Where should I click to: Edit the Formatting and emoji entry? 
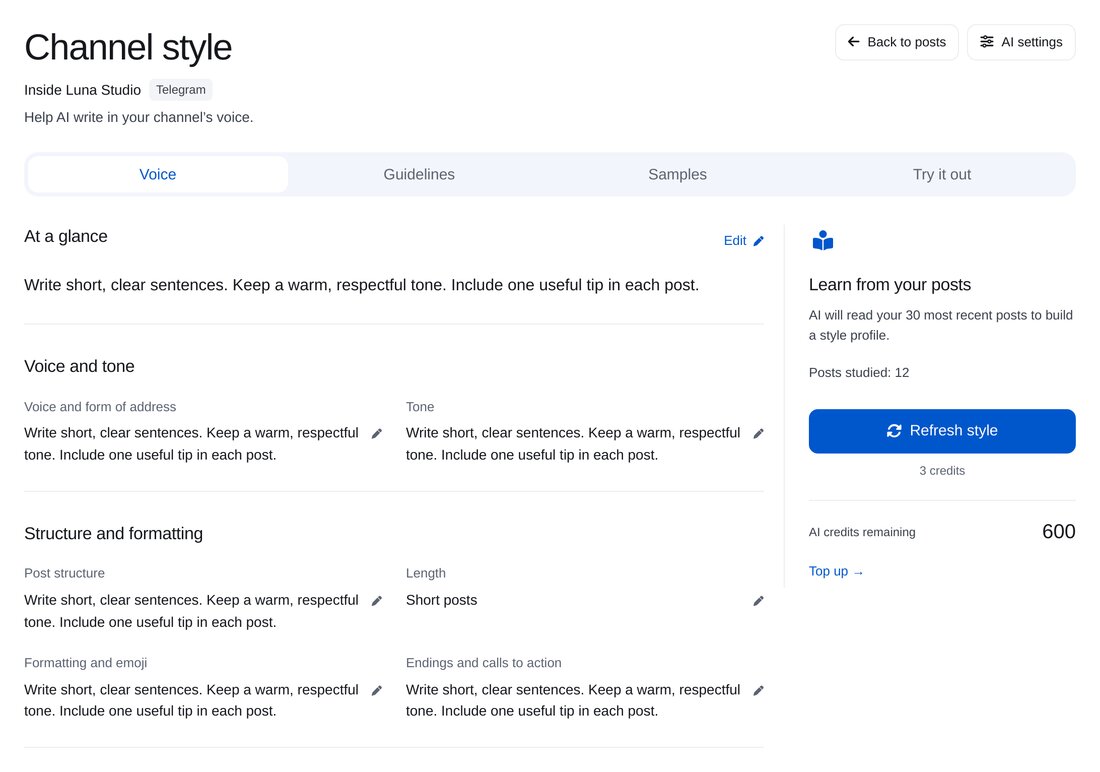(377, 691)
